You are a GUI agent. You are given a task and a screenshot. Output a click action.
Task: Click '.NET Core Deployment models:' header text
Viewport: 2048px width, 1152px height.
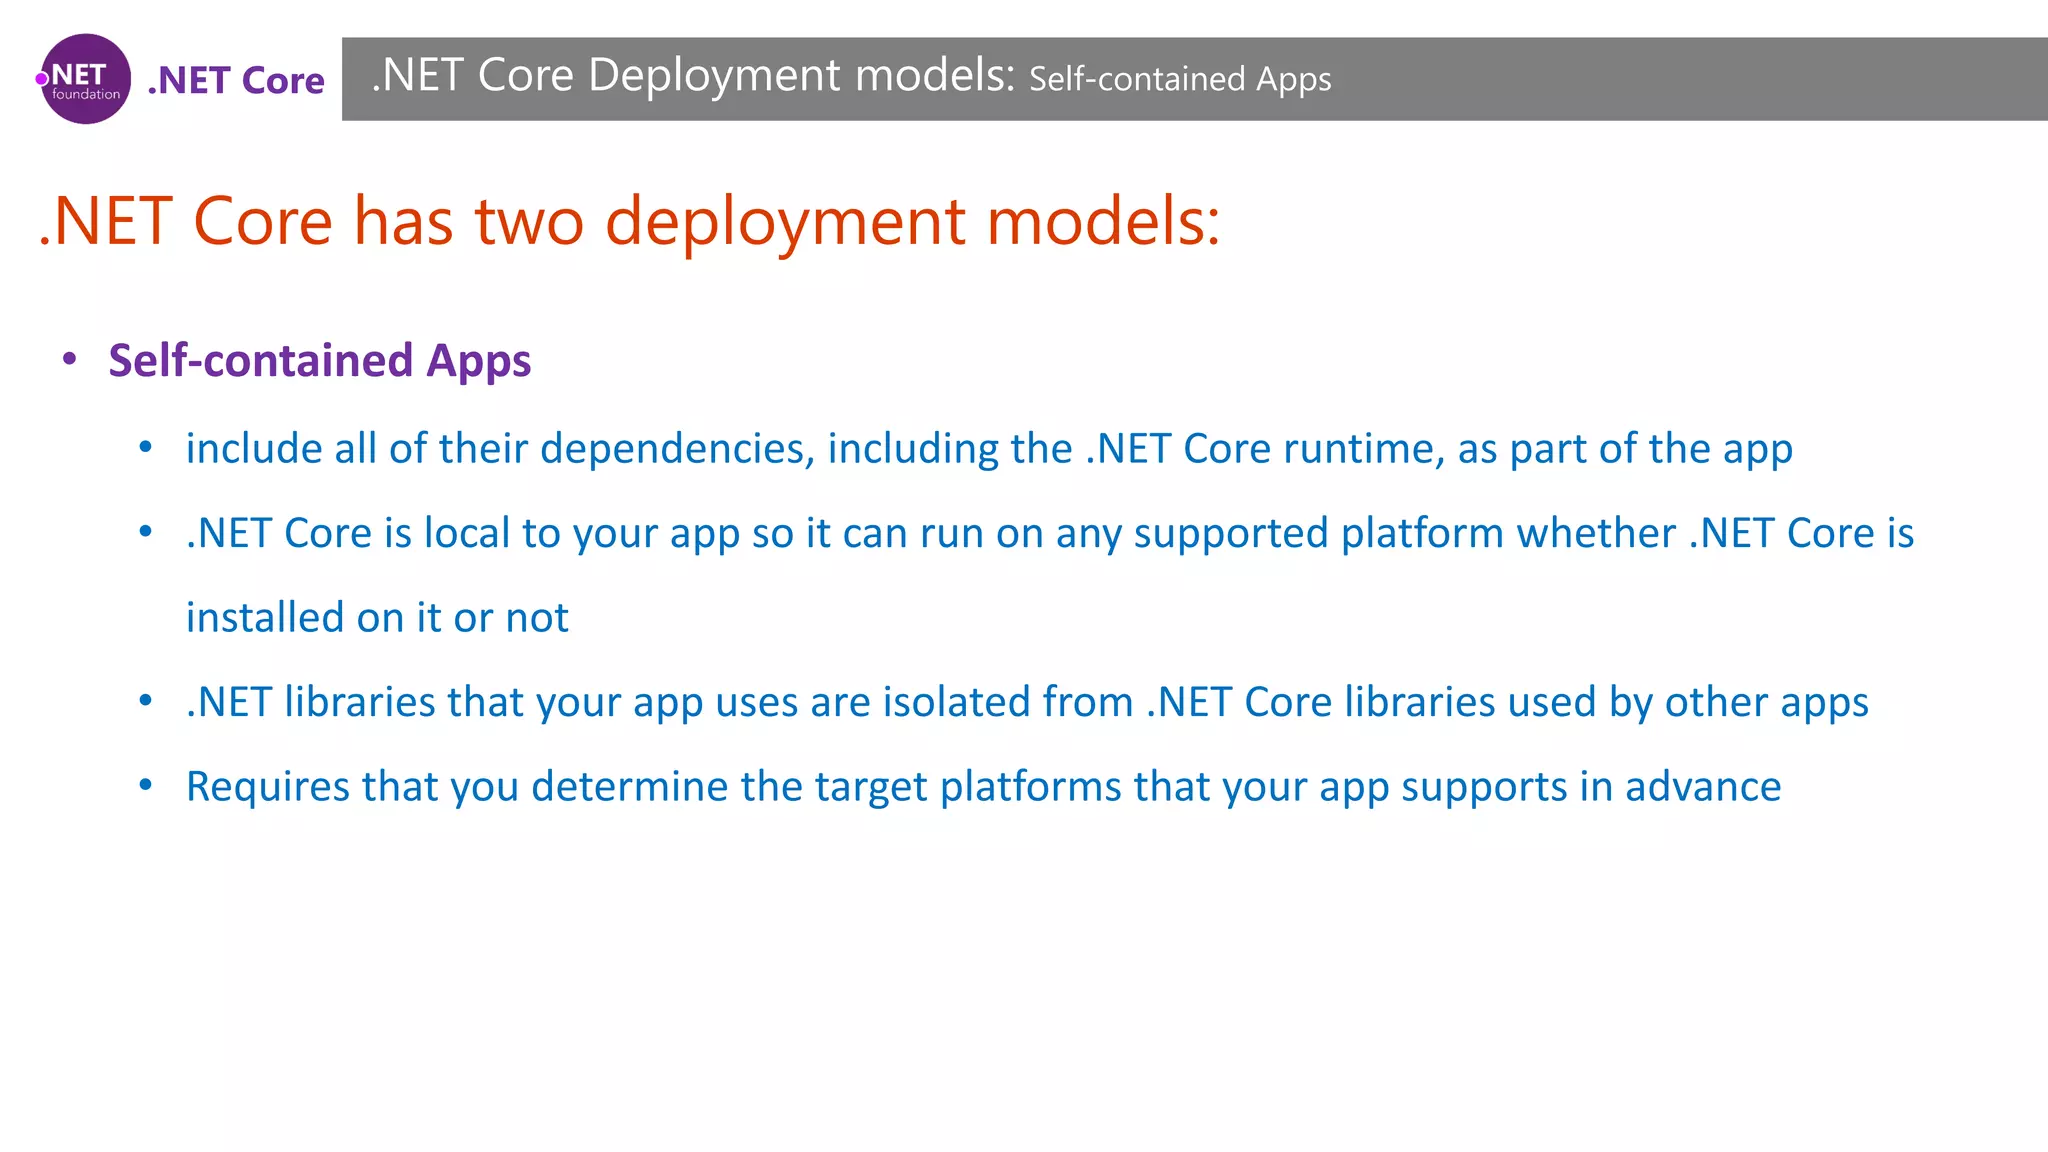click(x=692, y=76)
